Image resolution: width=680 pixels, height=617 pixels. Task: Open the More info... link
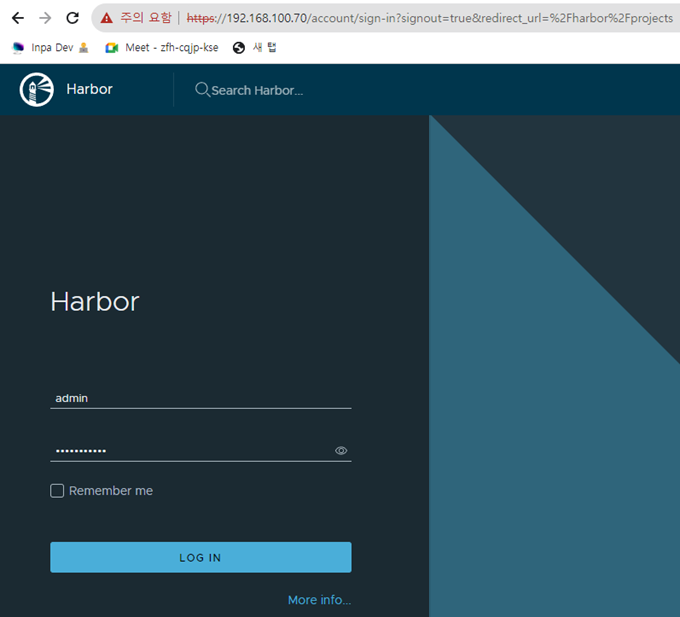pyautogui.click(x=320, y=600)
